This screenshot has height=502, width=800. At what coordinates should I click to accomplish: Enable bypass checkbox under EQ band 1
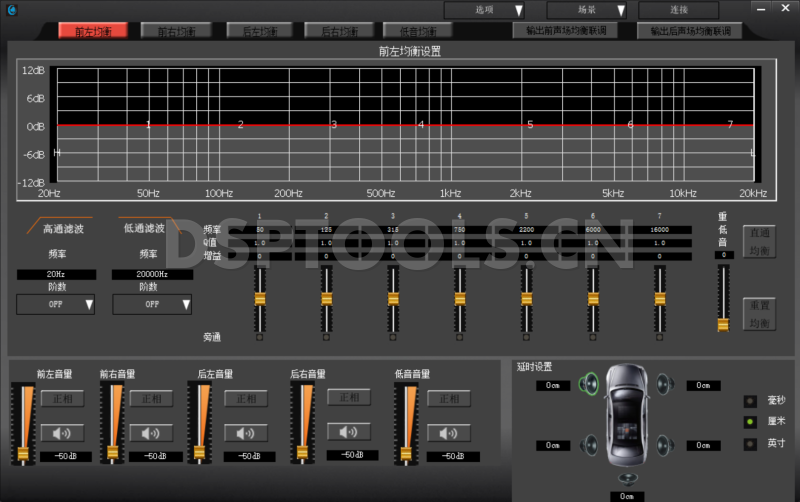click(x=260, y=338)
